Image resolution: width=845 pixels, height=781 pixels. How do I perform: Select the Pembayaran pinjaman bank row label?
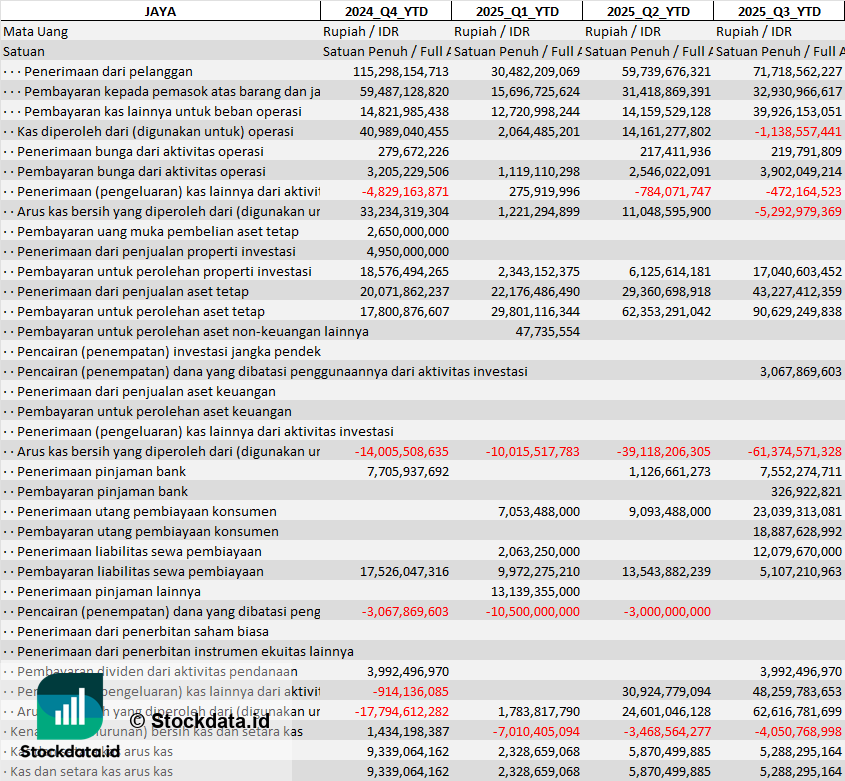coord(103,491)
